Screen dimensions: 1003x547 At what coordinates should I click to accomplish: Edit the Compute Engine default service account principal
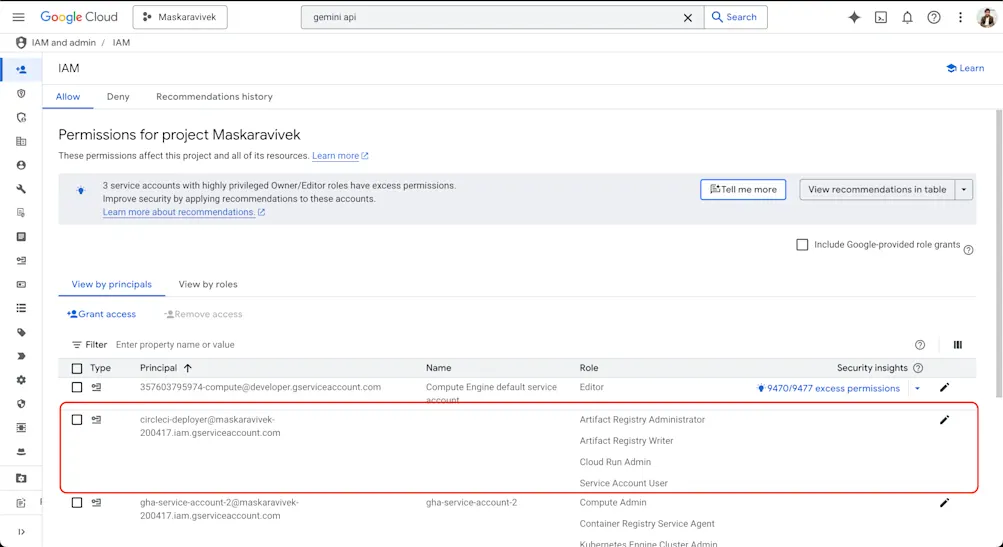click(x=944, y=387)
